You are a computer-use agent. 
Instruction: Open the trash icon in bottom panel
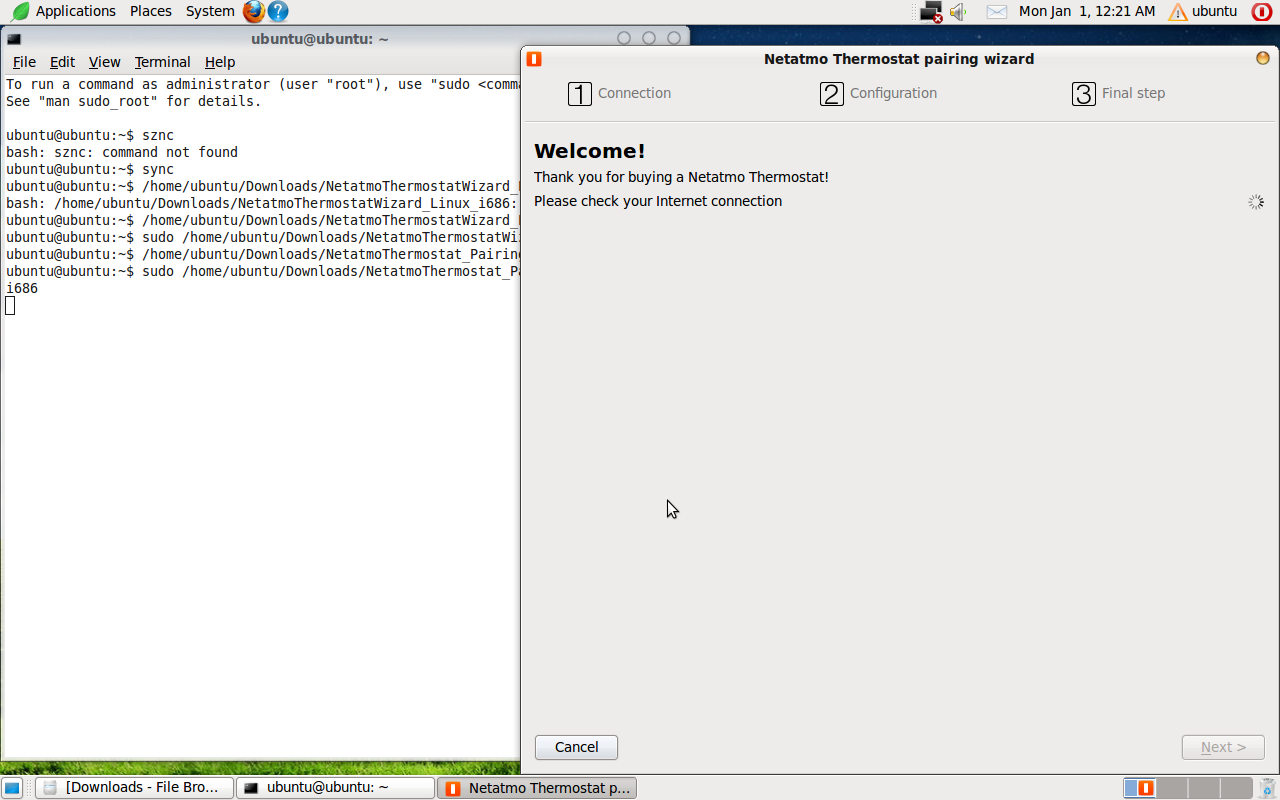pyautogui.click(x=1269, y=788)
